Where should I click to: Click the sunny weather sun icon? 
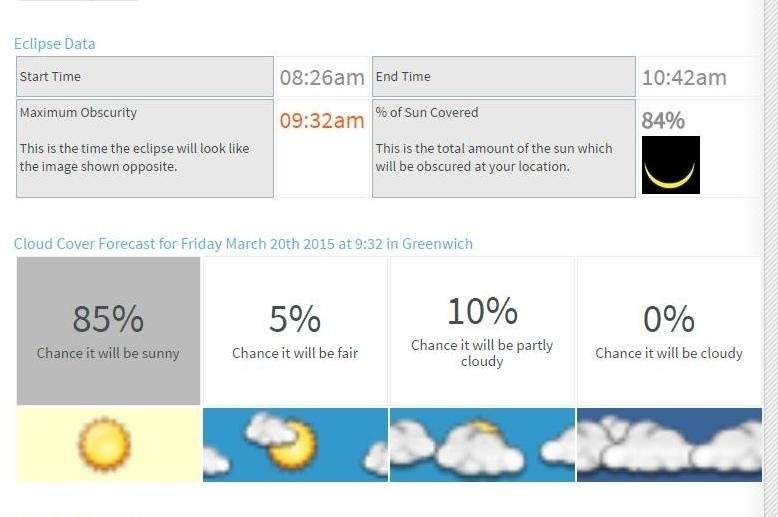coord(105,445)
